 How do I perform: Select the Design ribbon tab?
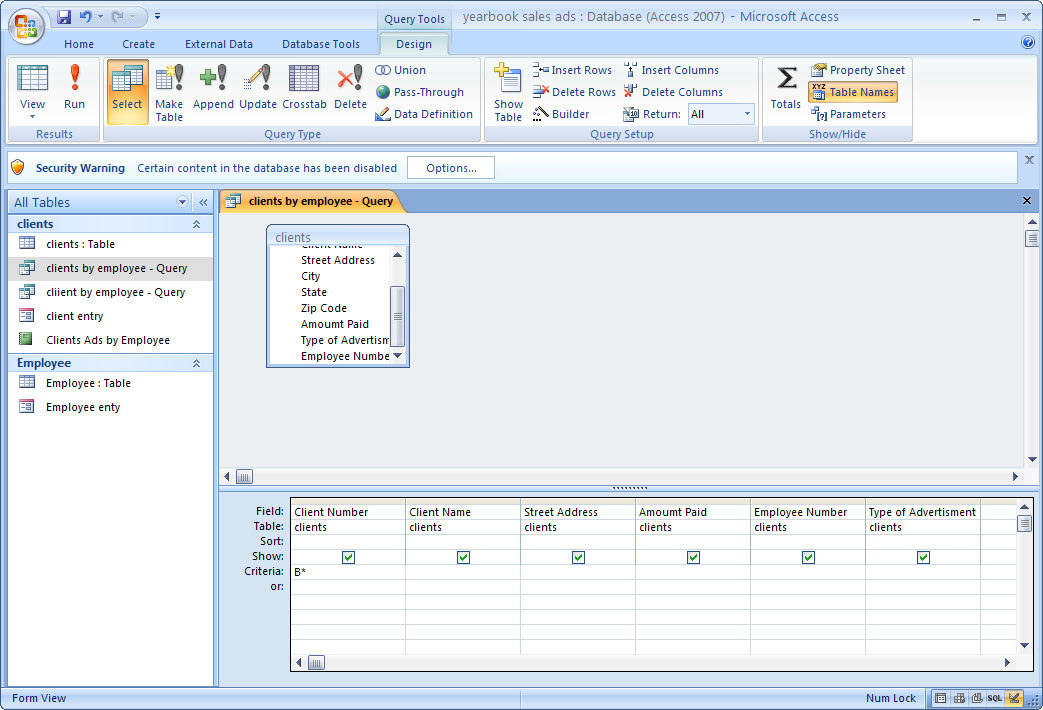[414, 44]
